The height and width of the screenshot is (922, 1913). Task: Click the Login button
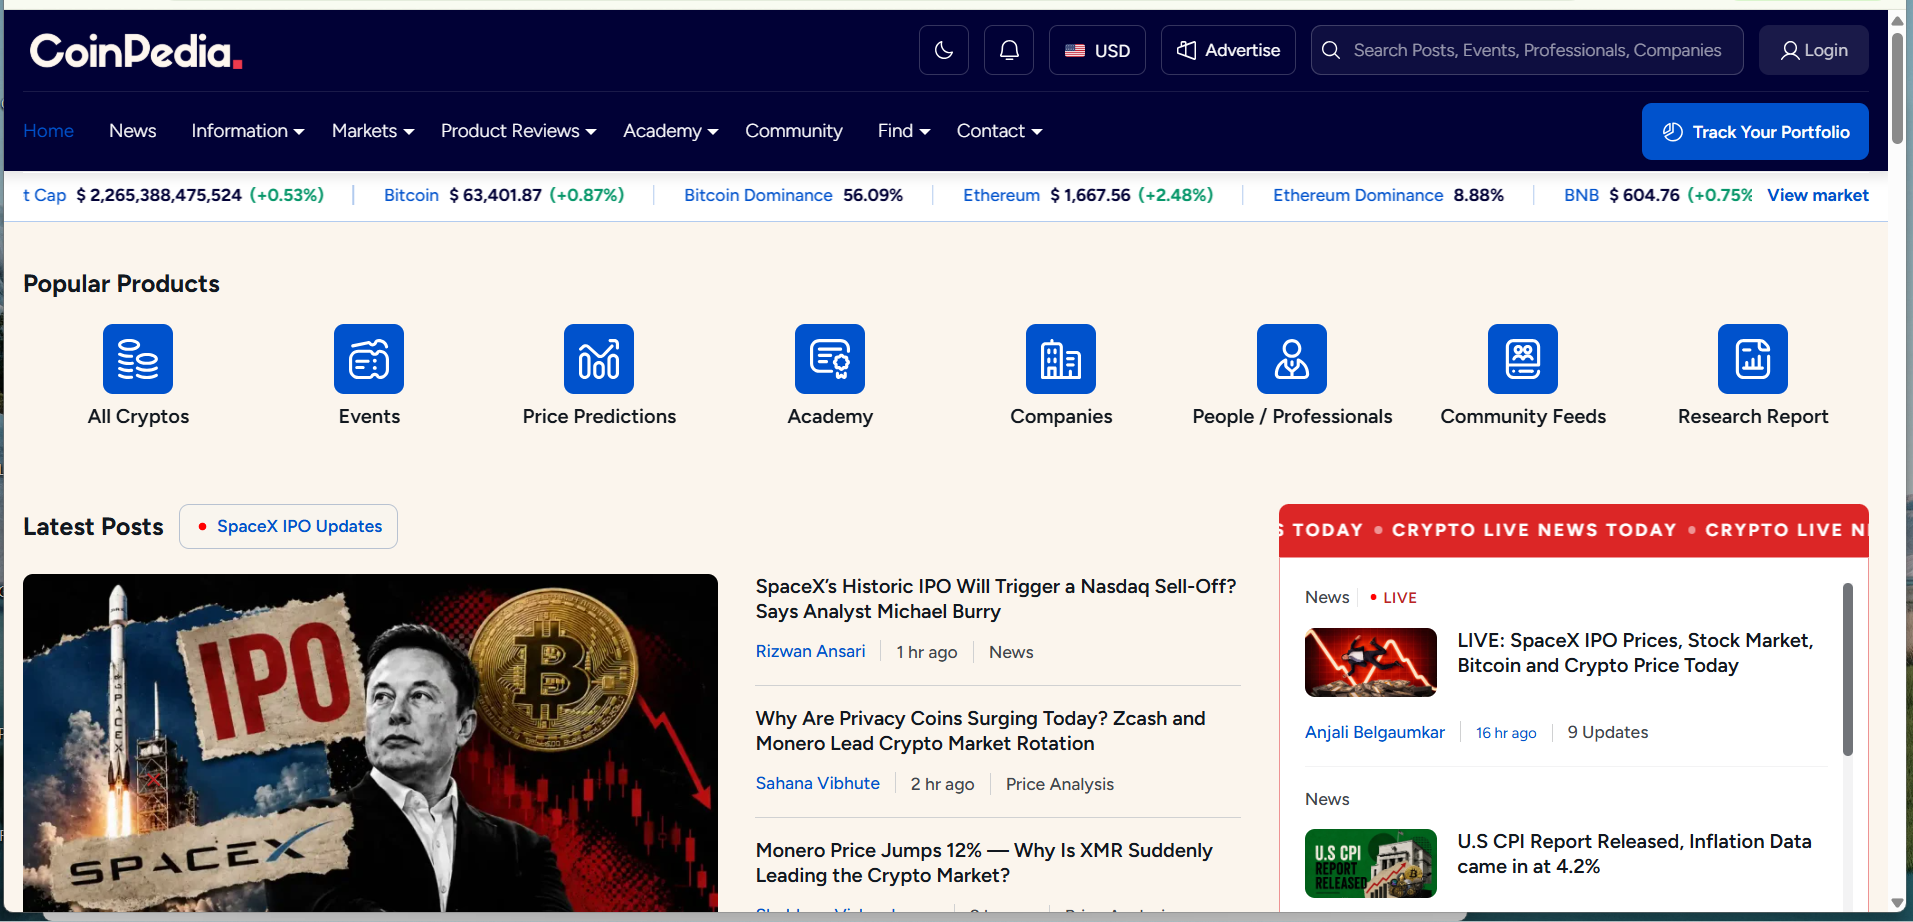click(x=1813, y=50)
